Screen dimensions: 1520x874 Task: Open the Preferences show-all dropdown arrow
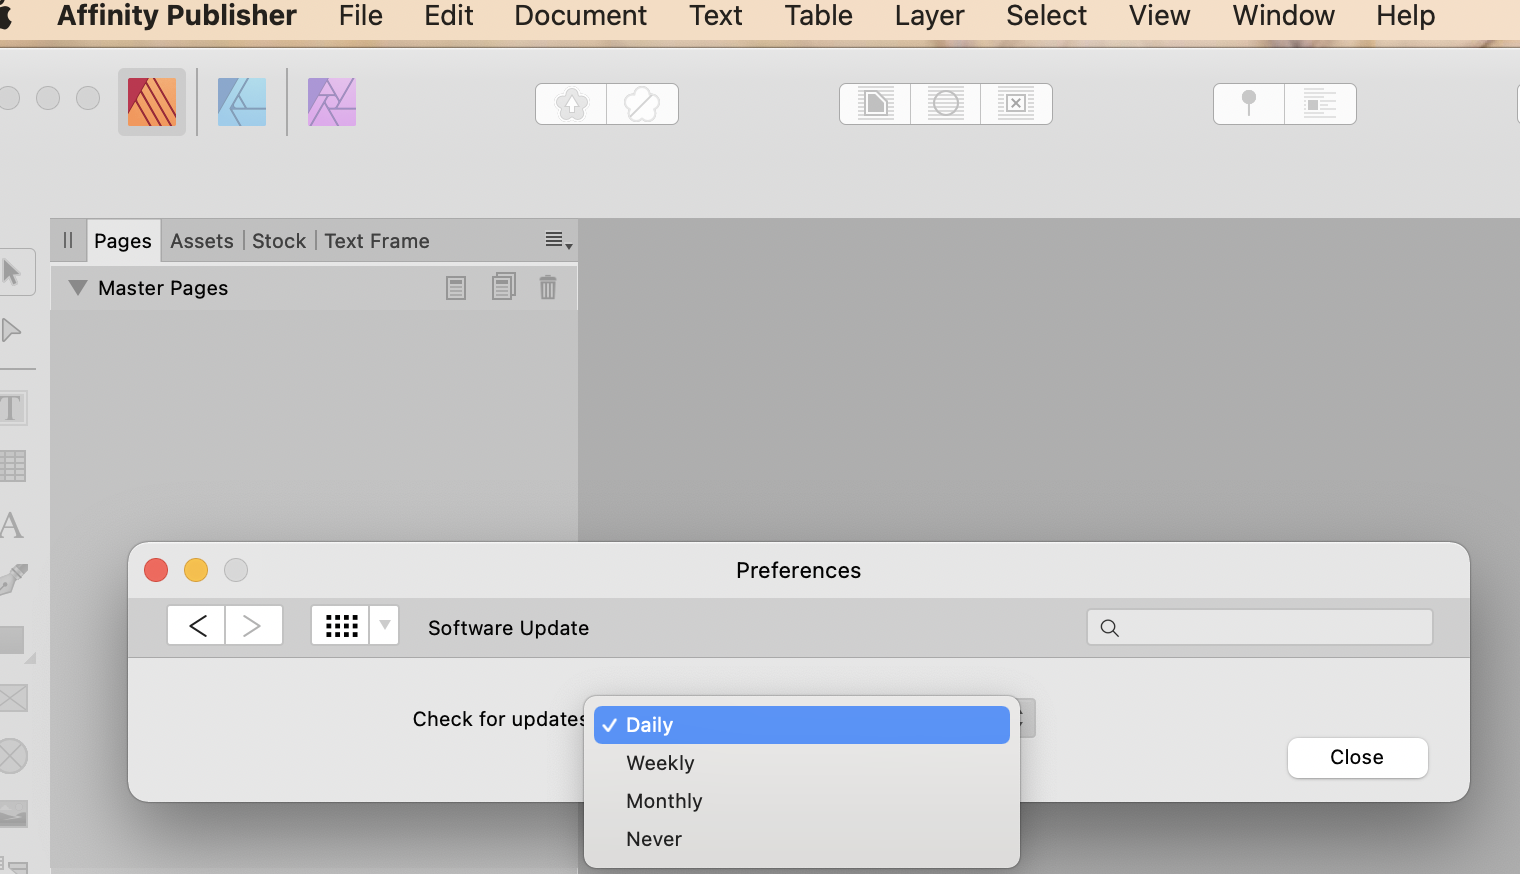[x=385, y=625]
